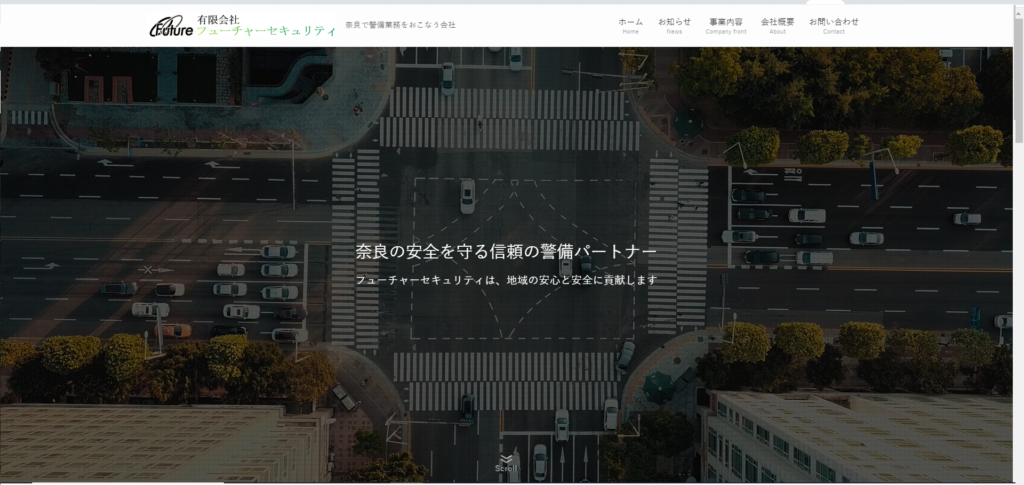The image size is (1024, 485).
Task: Click the hero headline 奈良の安全を守る信頼の警備パートナー
Action: [x=506, y=250]
